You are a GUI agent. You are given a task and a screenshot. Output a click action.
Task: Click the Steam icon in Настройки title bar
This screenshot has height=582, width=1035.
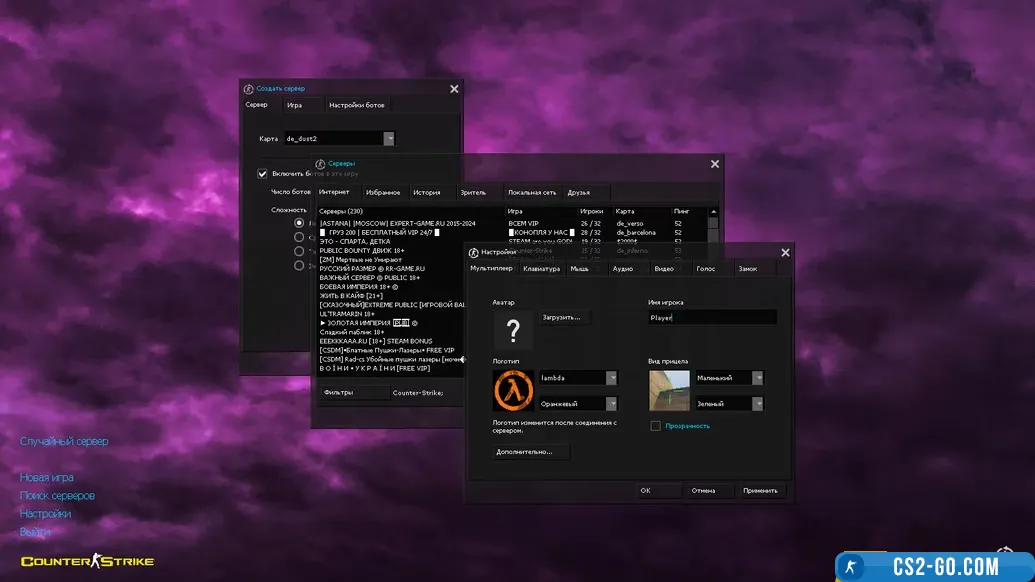click(473, 253)
